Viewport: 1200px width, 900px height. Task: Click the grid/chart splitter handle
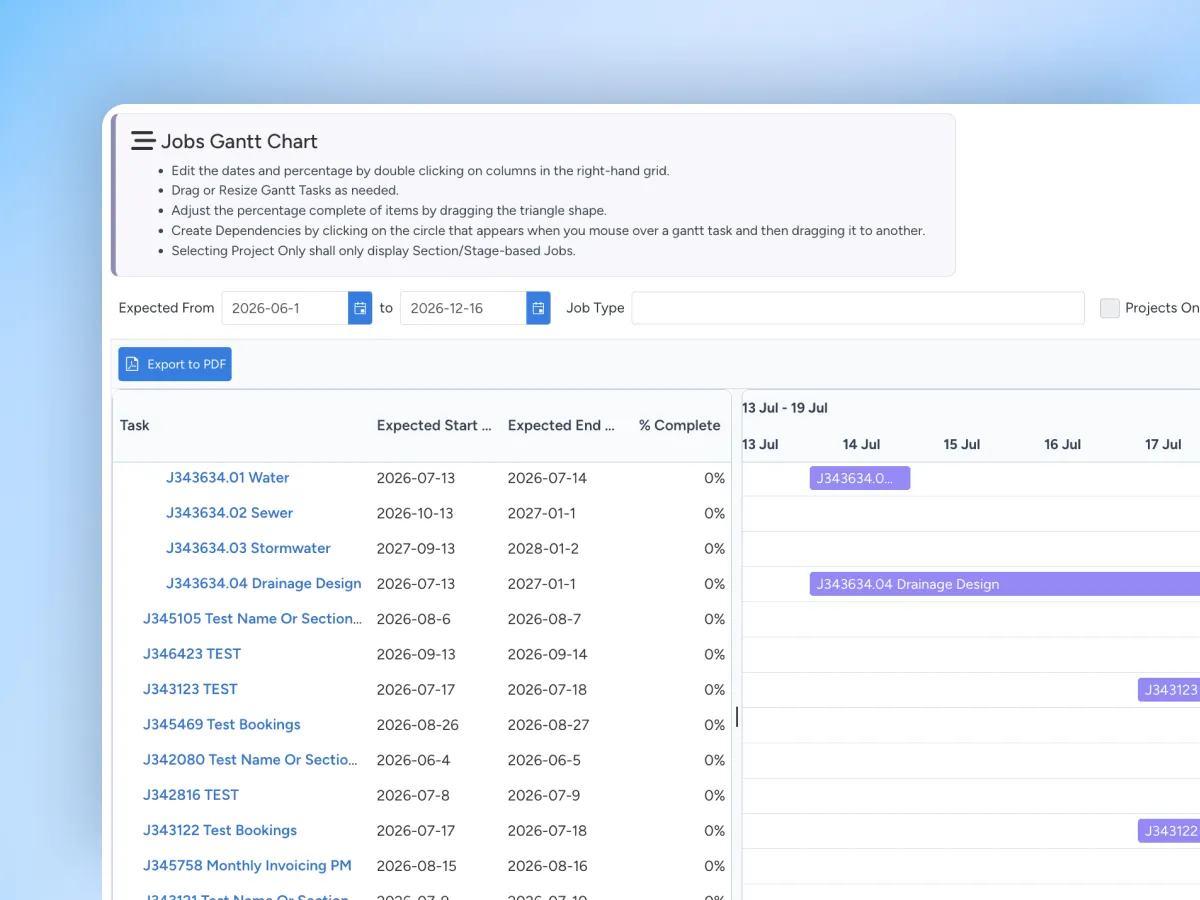point(737,717)
